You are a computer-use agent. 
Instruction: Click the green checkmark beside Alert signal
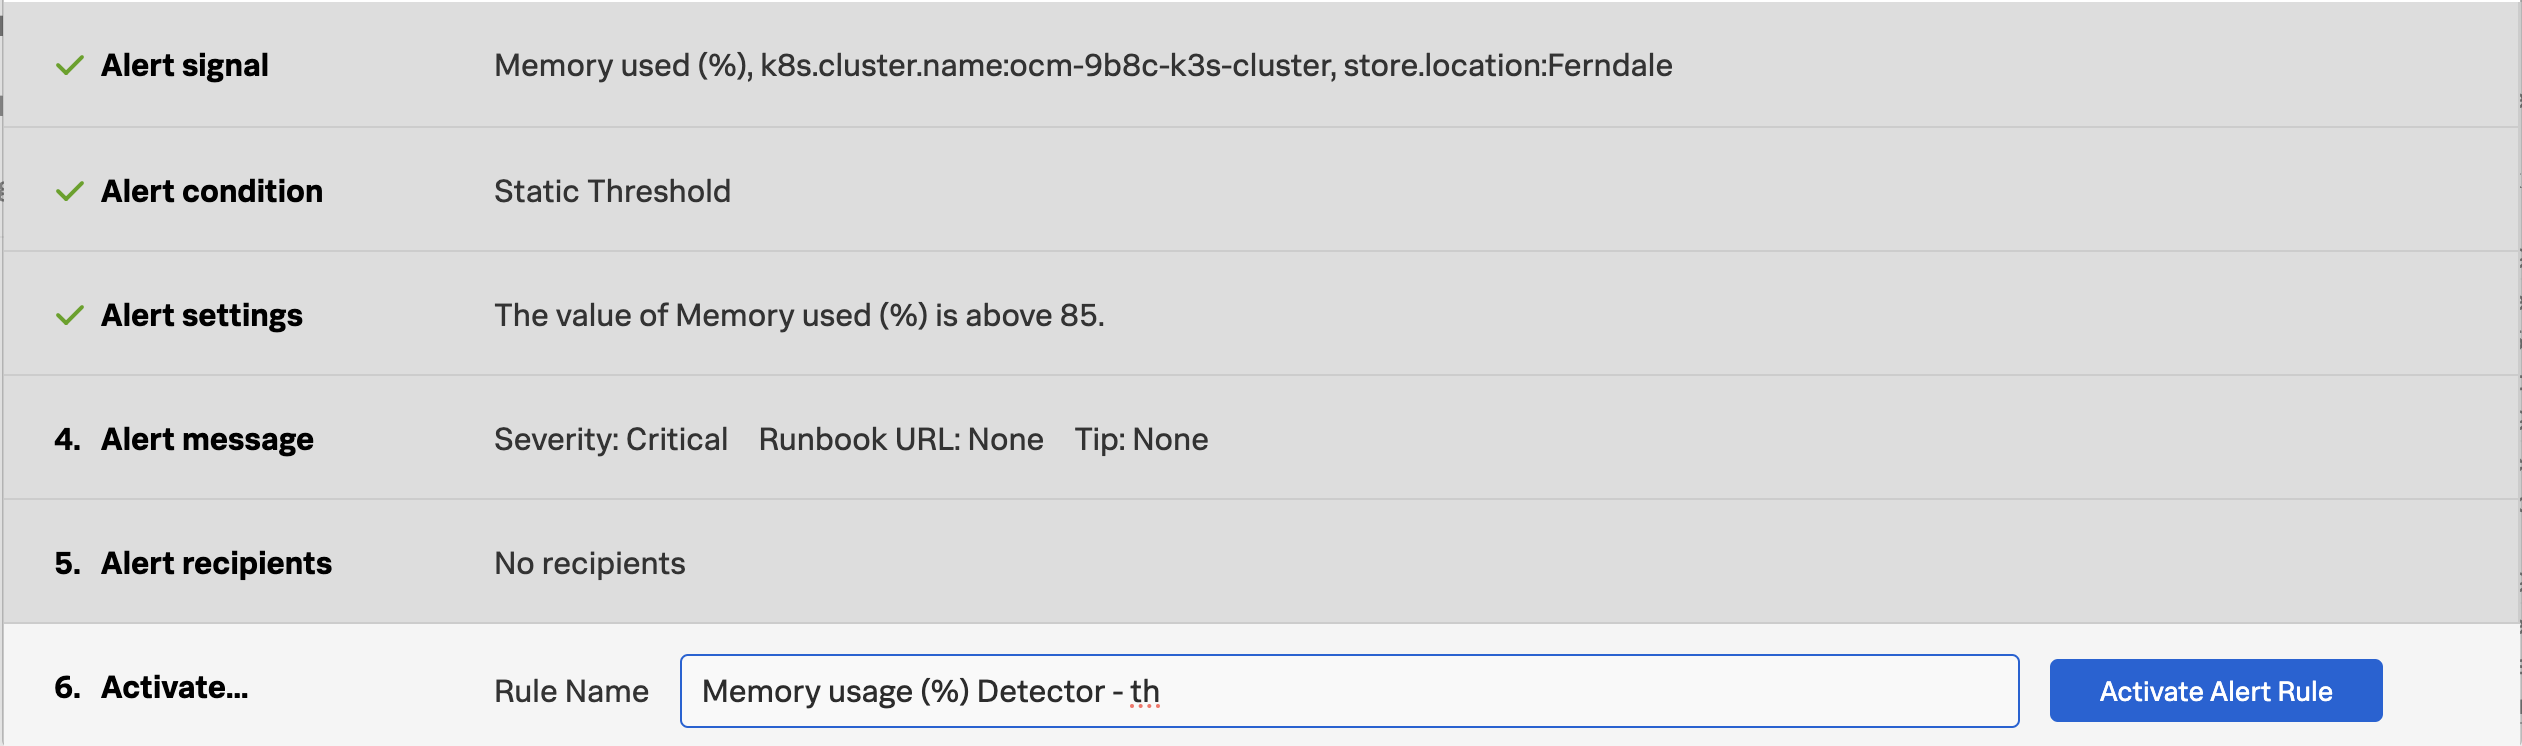tap(69, 66)
